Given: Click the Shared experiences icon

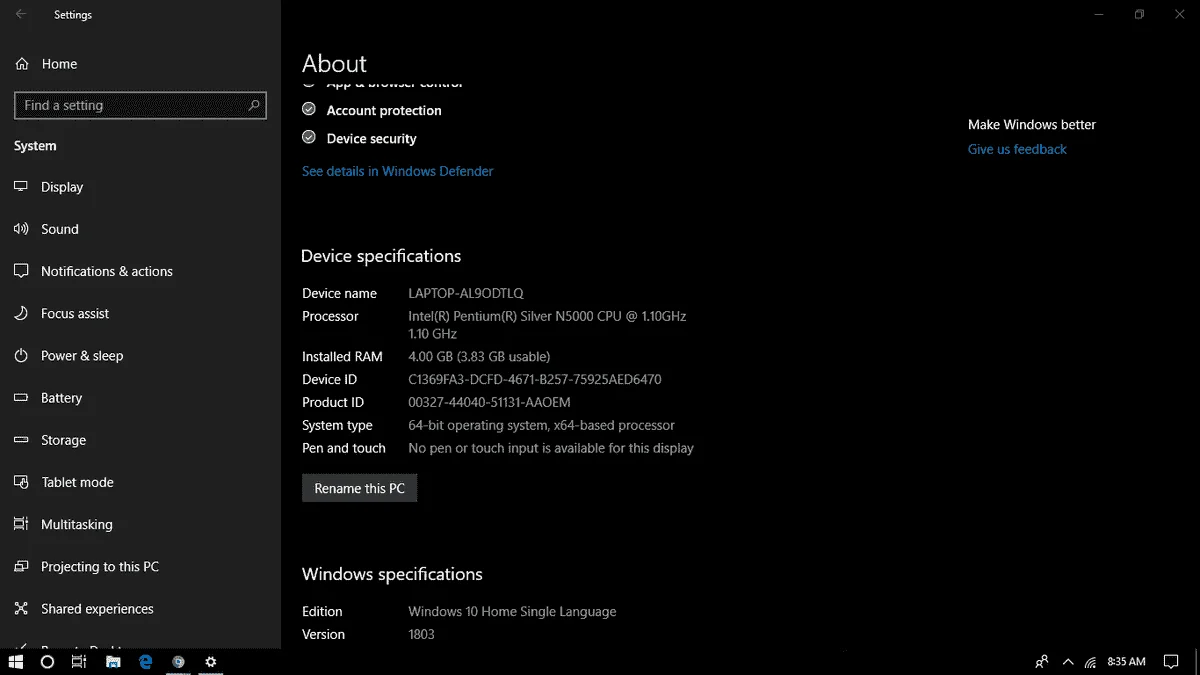Looking at the screenshot, I should click(21, 608).
